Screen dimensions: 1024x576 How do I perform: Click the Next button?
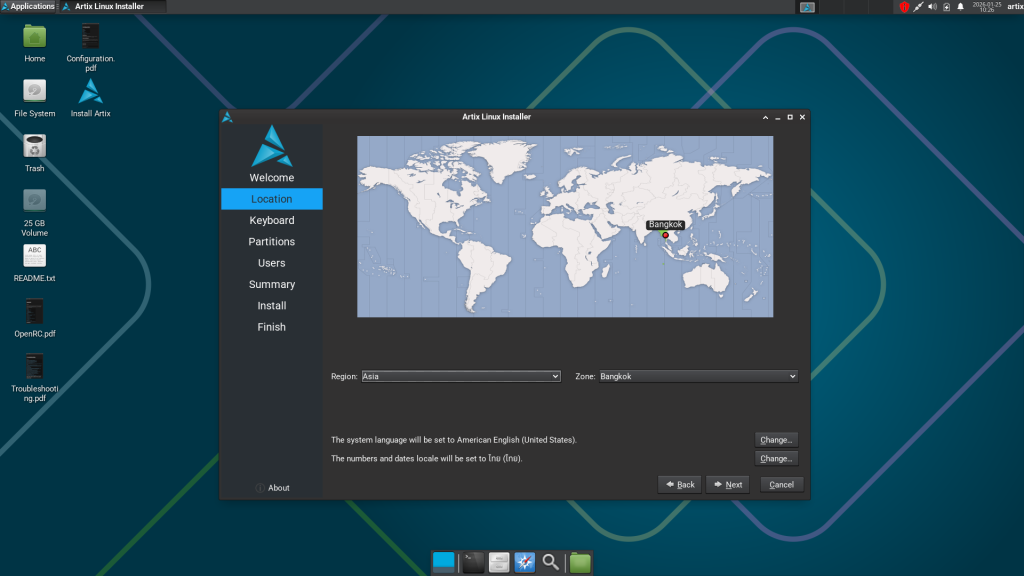[x=727, y=484]
